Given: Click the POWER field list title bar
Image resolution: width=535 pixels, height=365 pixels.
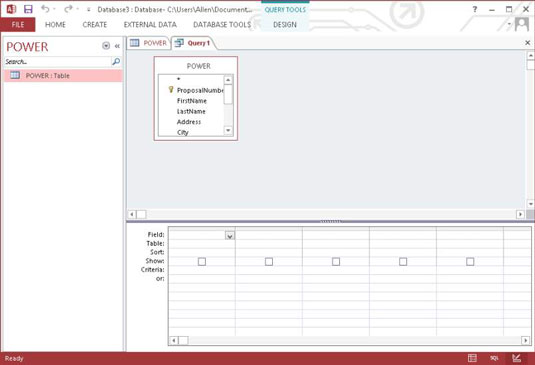Looking at the screenshot, I should [x=199, y=66].
